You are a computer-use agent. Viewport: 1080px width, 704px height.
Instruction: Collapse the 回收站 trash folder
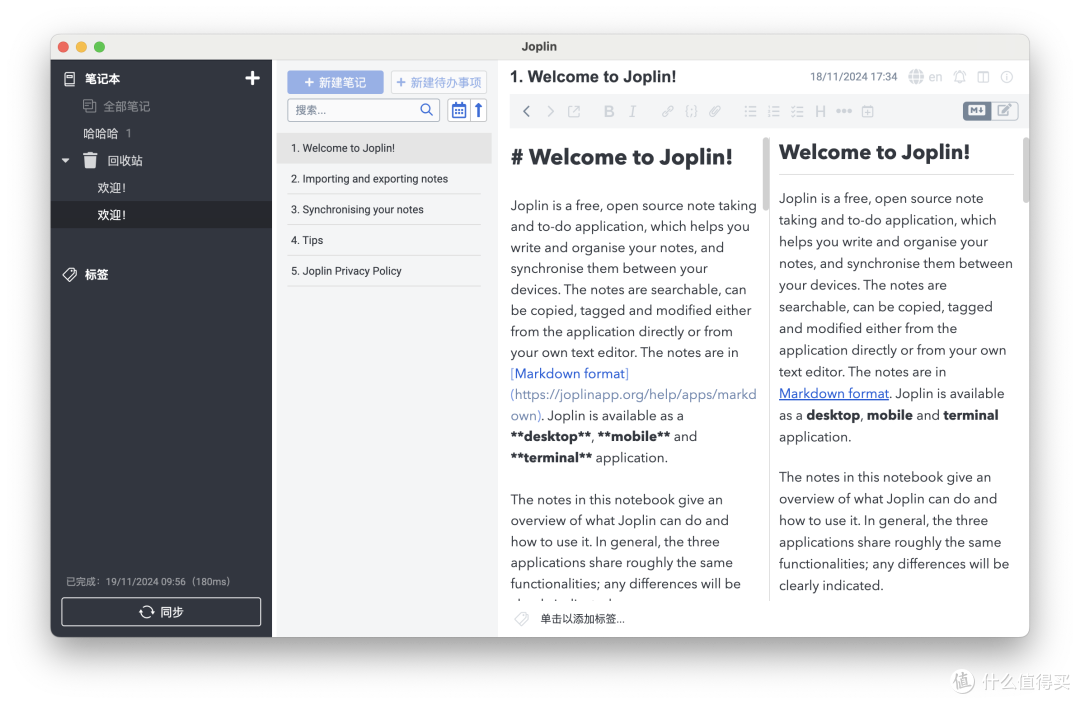65,161
